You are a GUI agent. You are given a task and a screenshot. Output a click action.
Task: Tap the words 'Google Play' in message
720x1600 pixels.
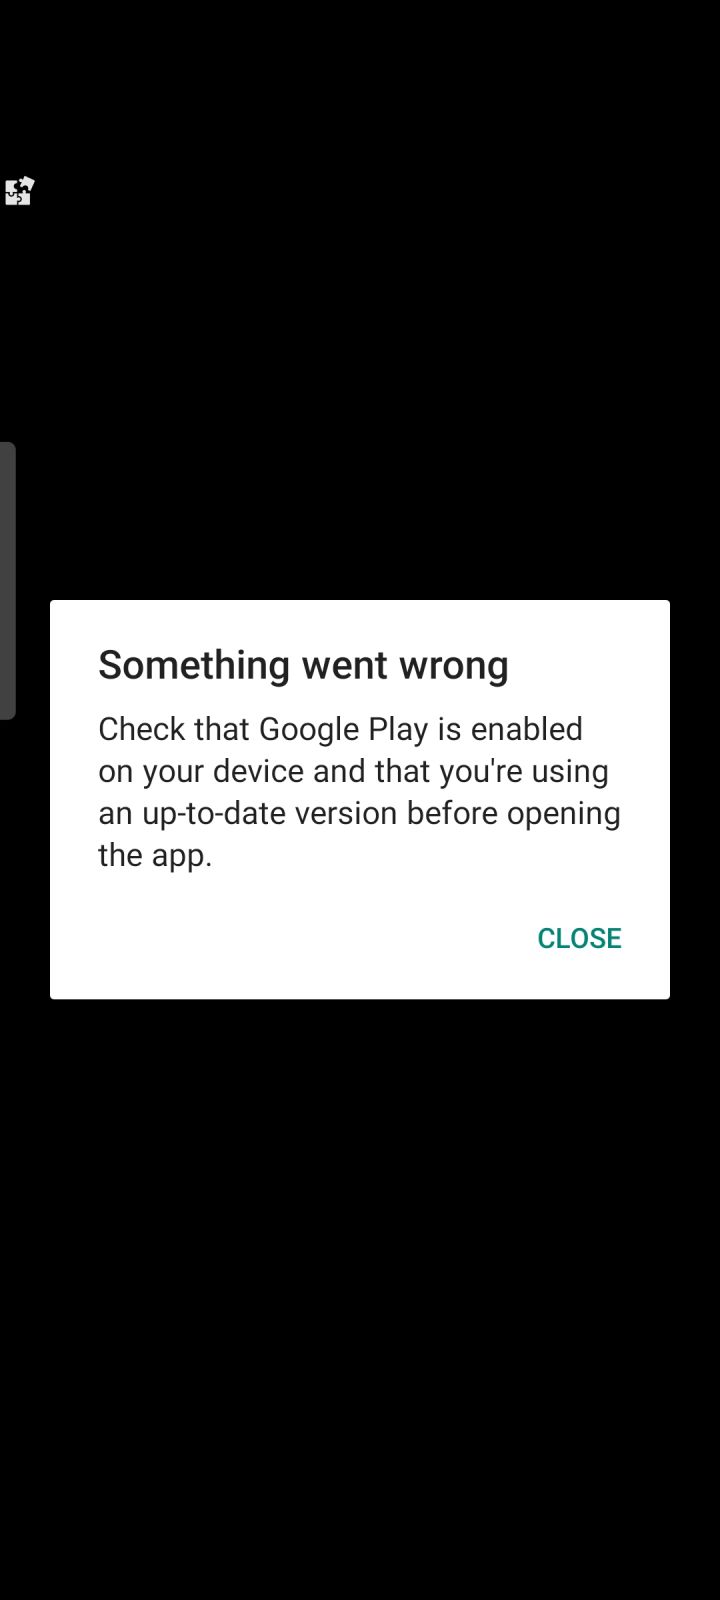coord(344,729)
